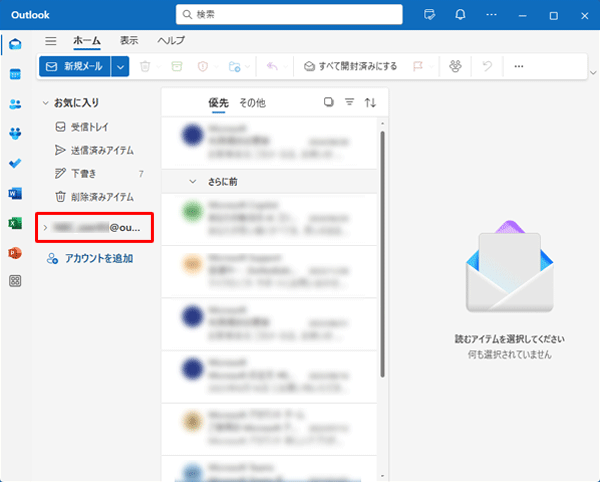Click the scroll-up arrow of message list
600x482 pixels.
pos(382,124)
